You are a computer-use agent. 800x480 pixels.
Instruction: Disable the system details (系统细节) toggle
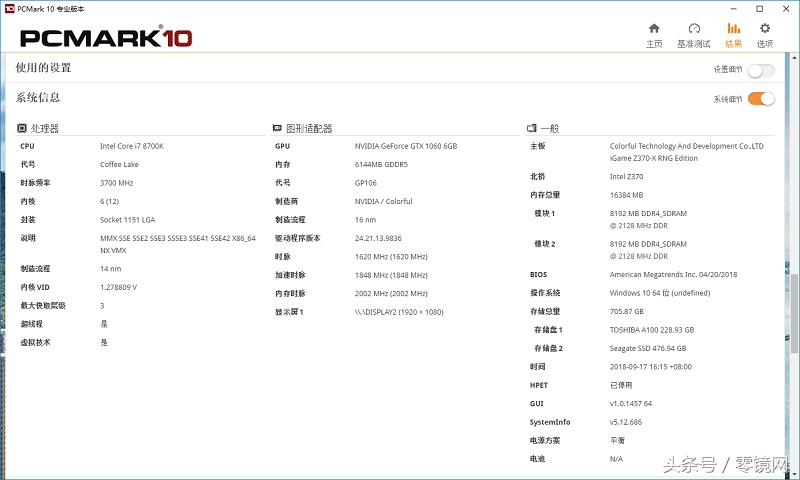(761, 98)
